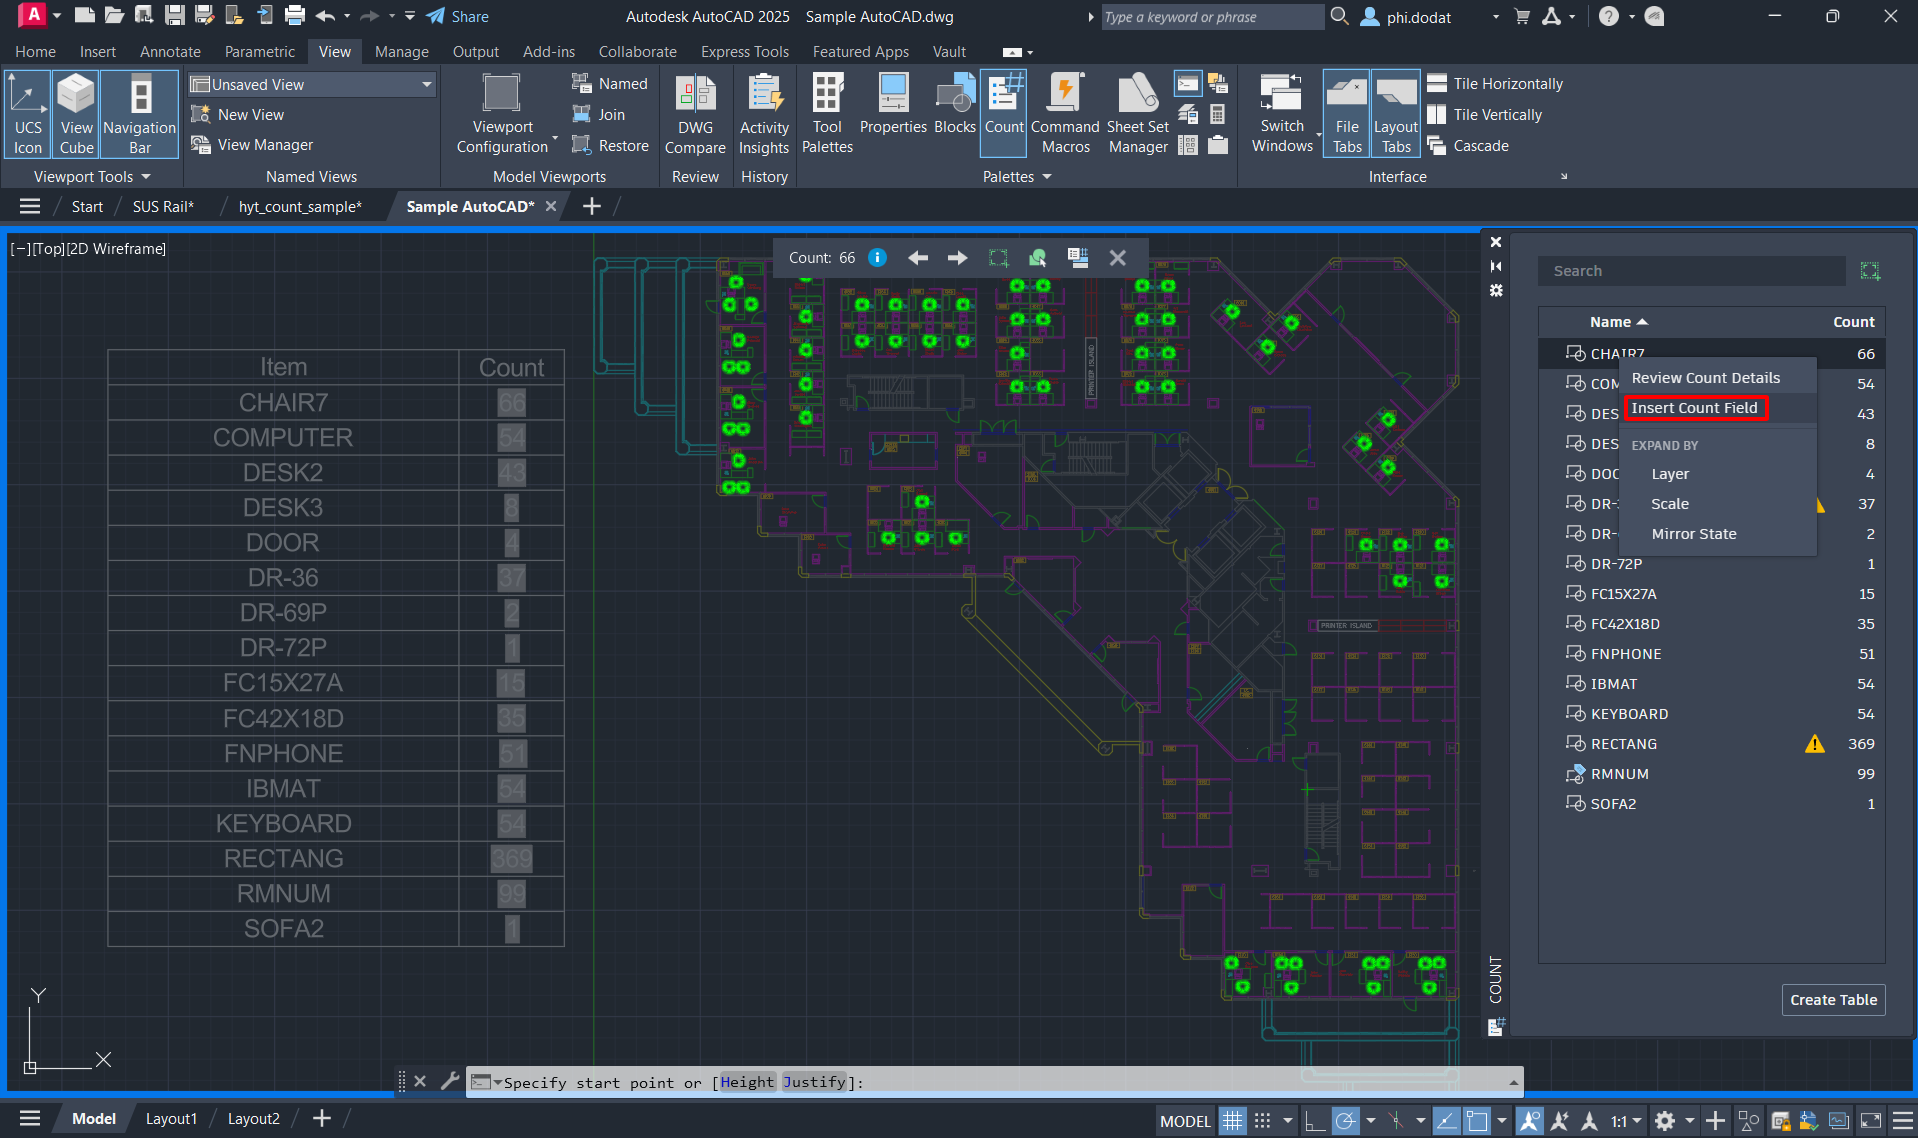Toggle UCS Icon display
1918x1138 pixels.
click(x=28, y=113)
